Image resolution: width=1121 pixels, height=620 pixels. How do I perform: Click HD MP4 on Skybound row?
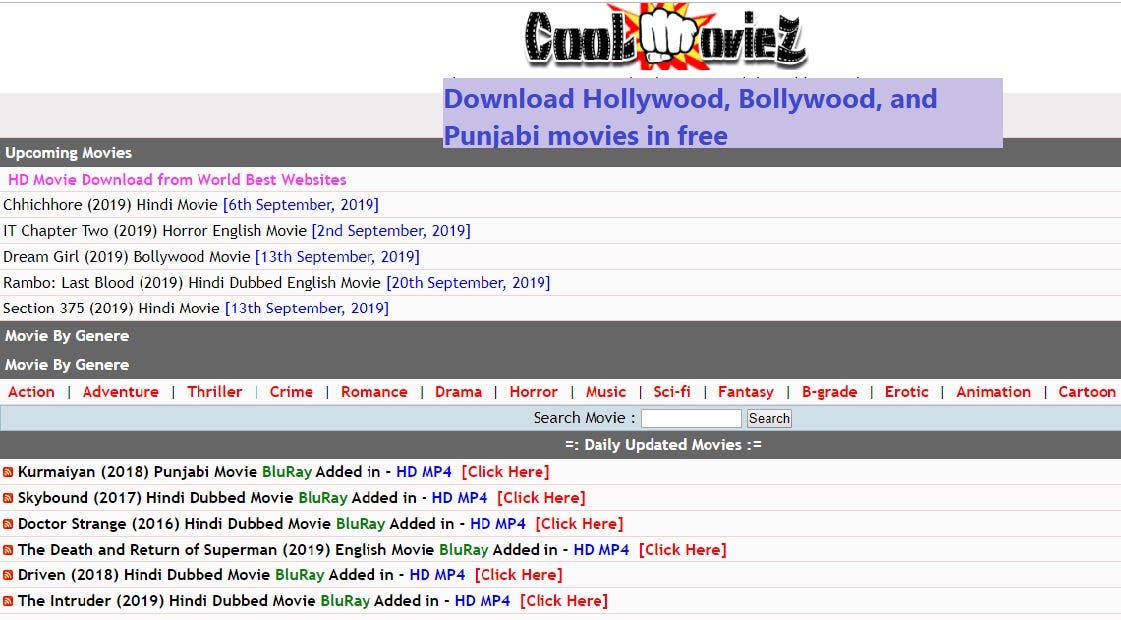460,498
